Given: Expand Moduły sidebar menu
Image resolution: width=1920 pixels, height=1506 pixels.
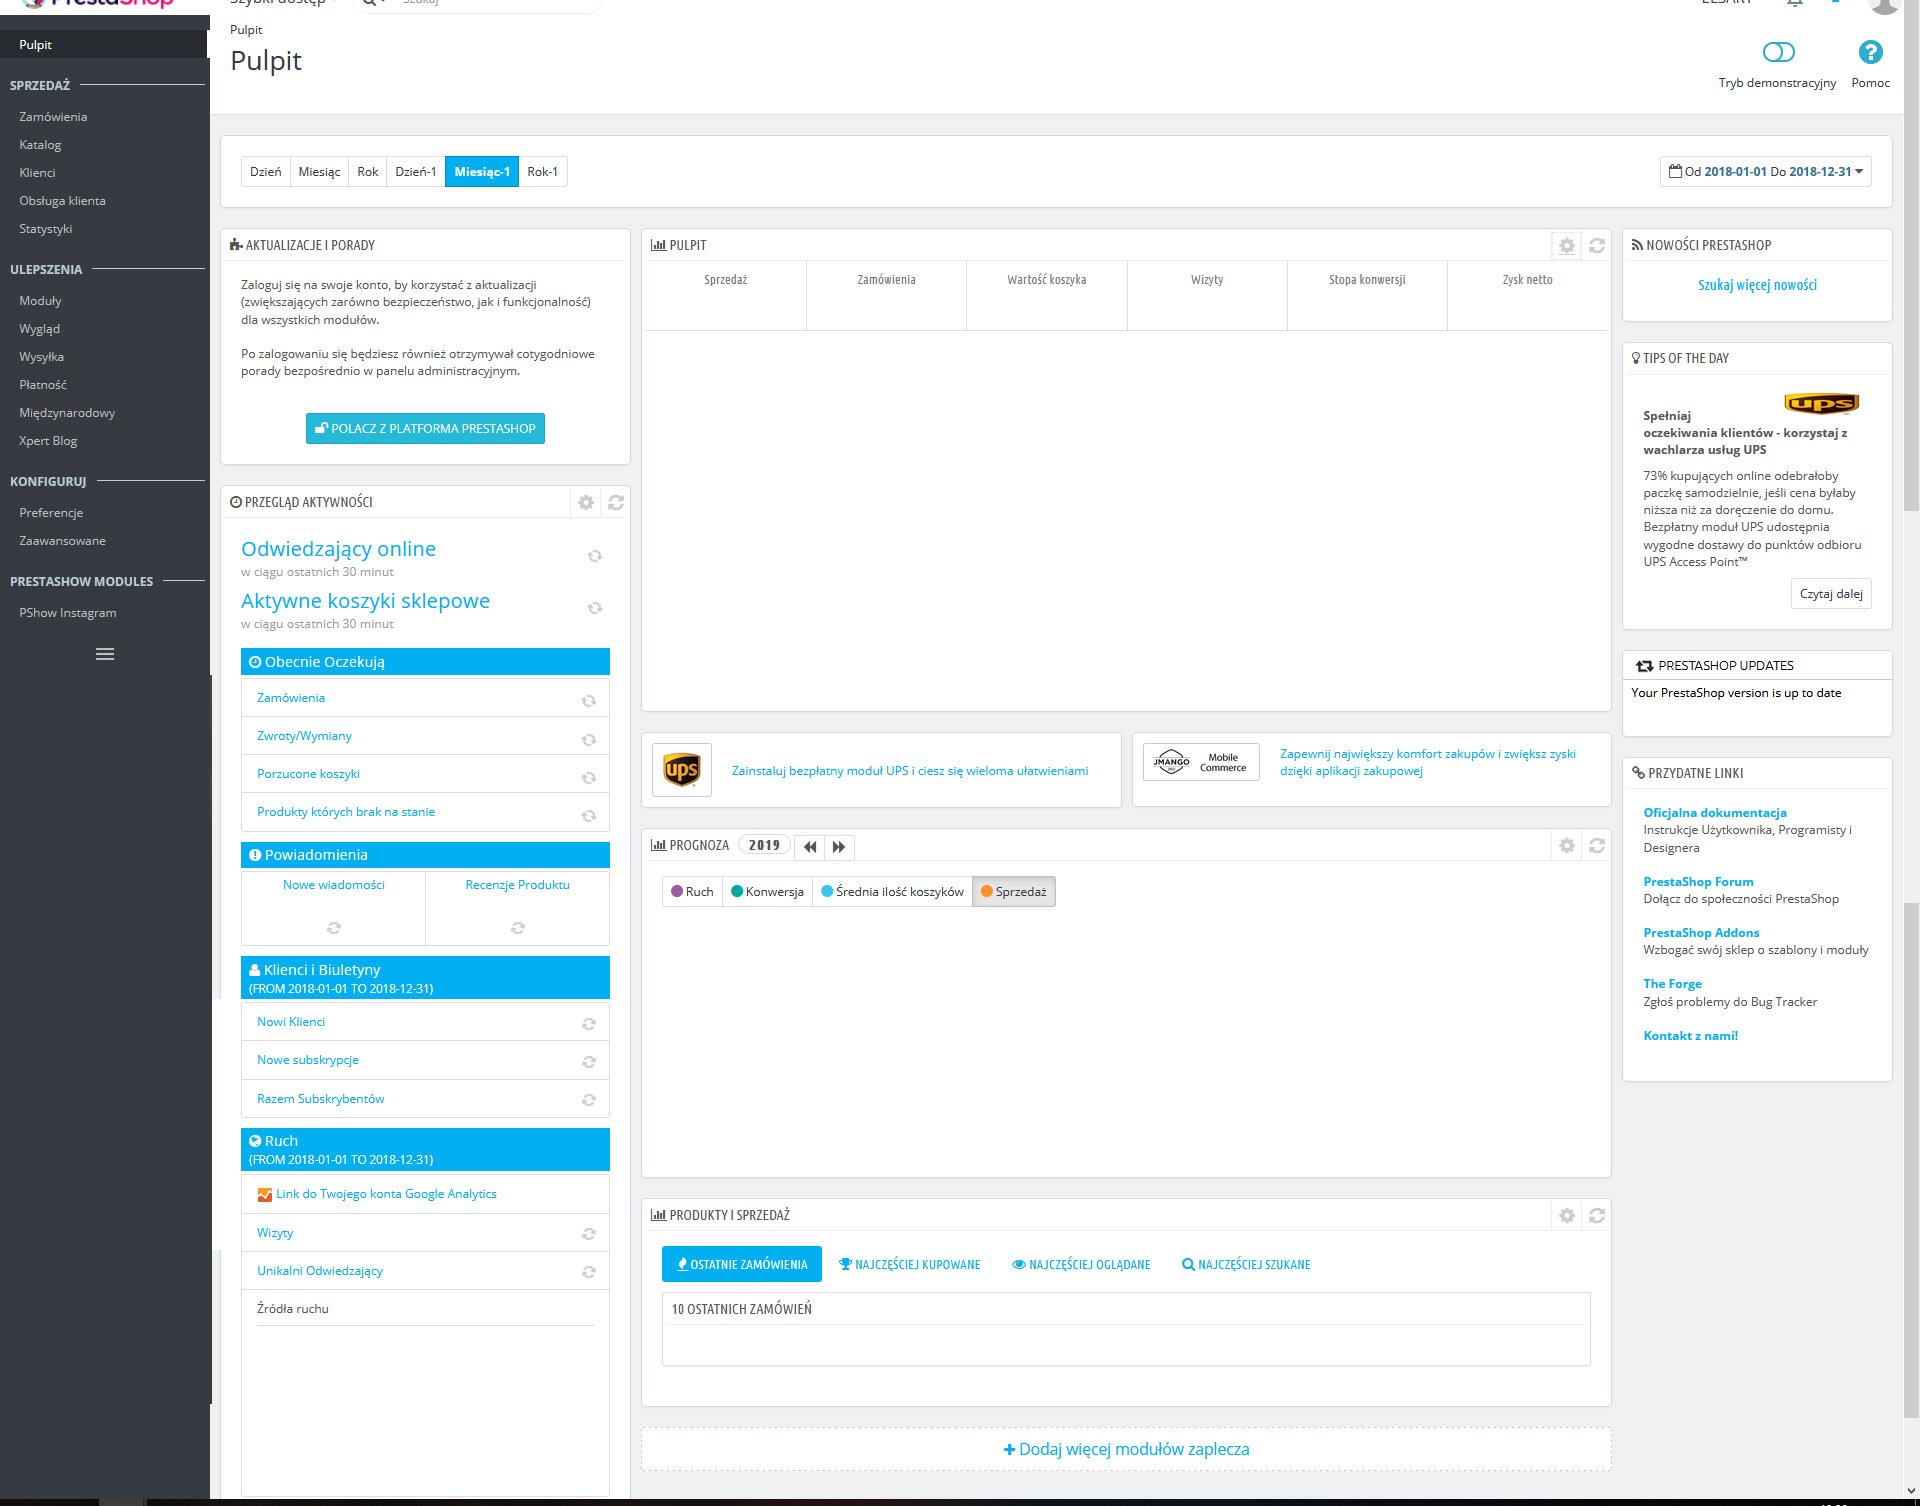Looking at the screenshot, I should 40,301.
